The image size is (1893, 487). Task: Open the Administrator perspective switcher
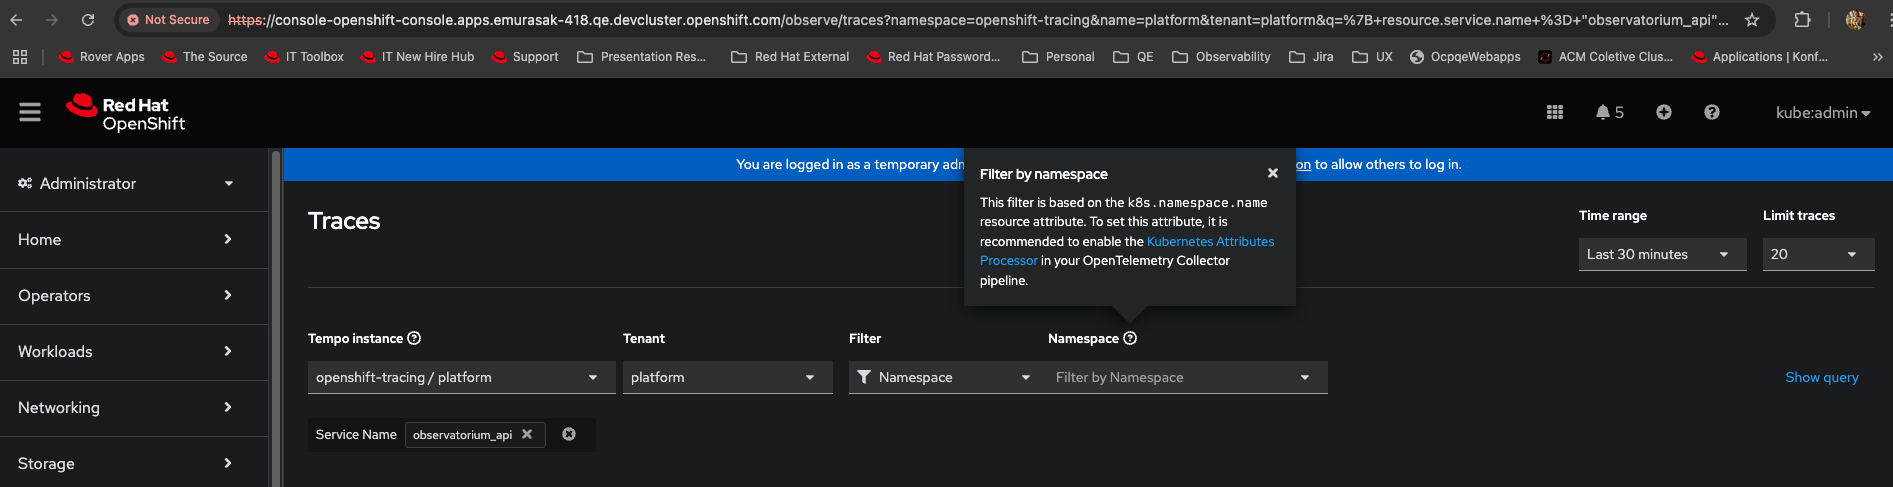coord(126,183)
